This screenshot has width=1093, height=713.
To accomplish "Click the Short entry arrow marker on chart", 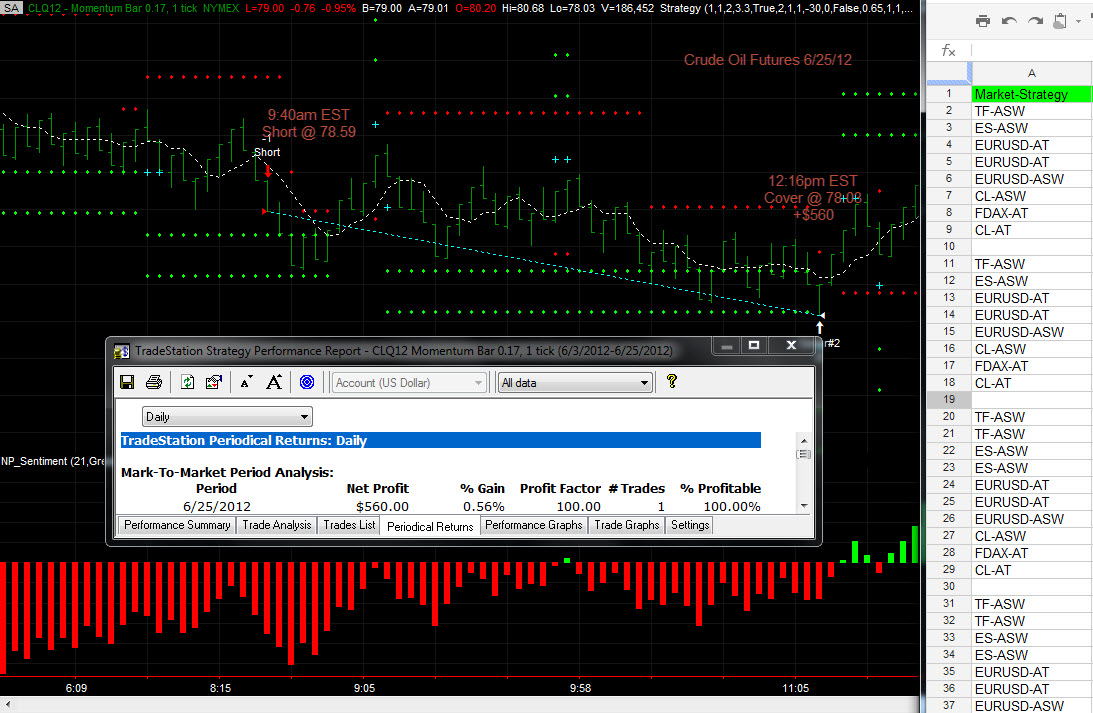I will point(268,171).
